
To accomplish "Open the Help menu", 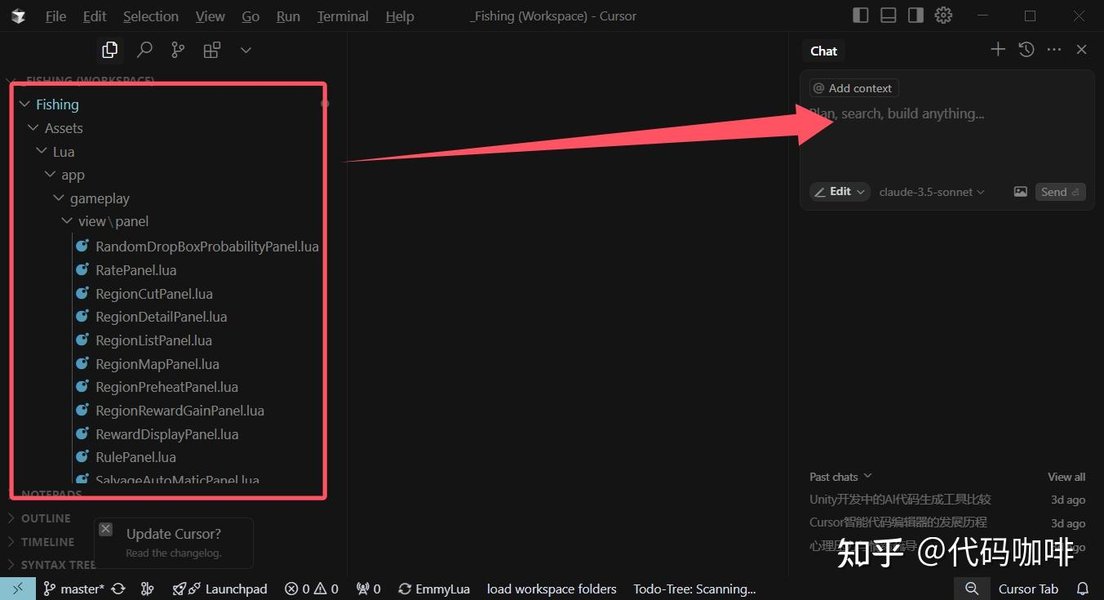I will coord(399,16).
